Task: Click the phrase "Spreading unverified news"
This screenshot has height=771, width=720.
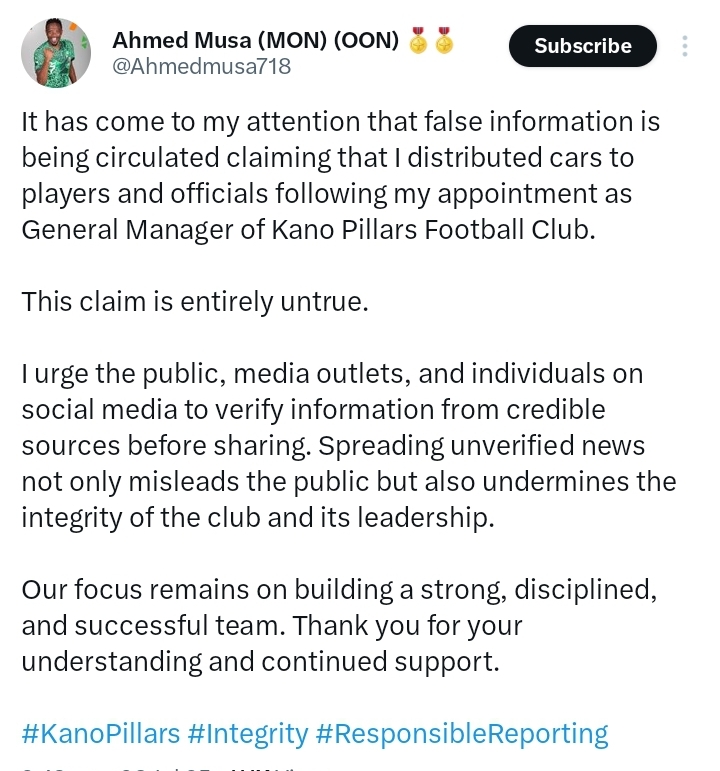Action: pyautogui.click(x=481, y=446)
